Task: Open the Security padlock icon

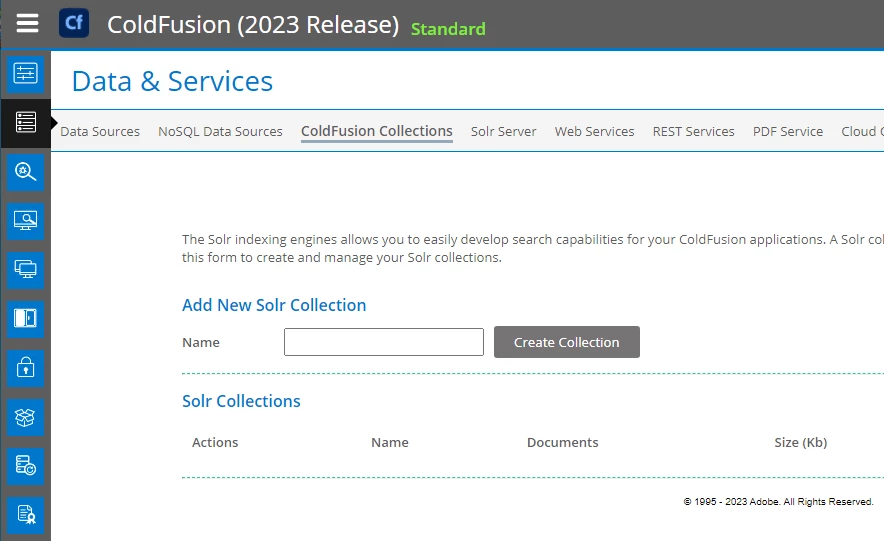Action: tap(25, 368)
